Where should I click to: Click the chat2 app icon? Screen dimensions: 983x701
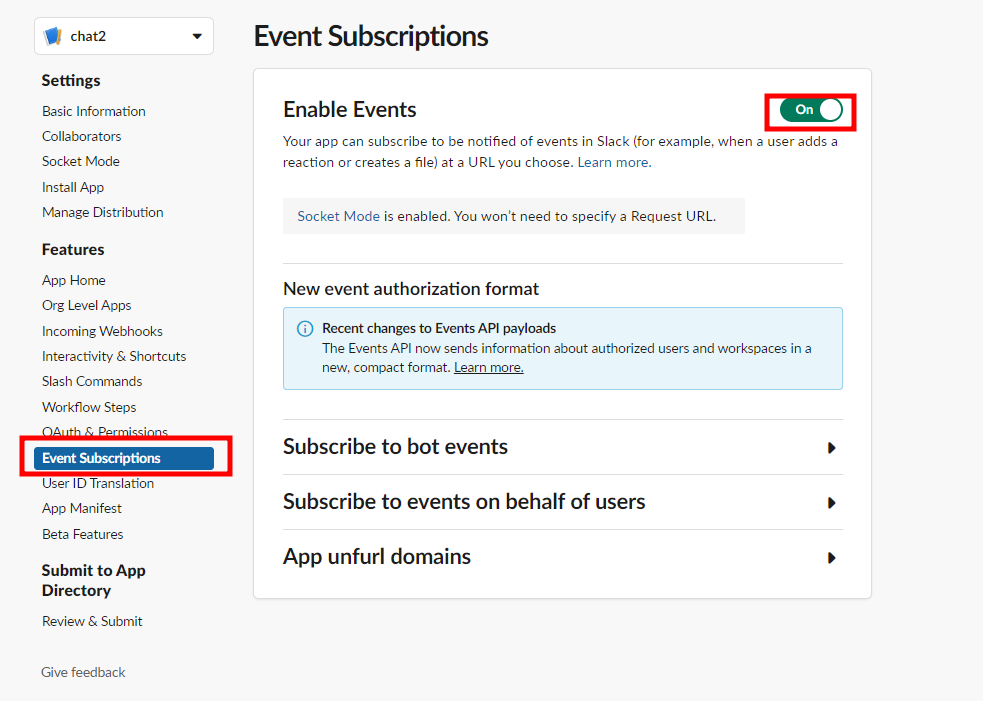(53, 36)
